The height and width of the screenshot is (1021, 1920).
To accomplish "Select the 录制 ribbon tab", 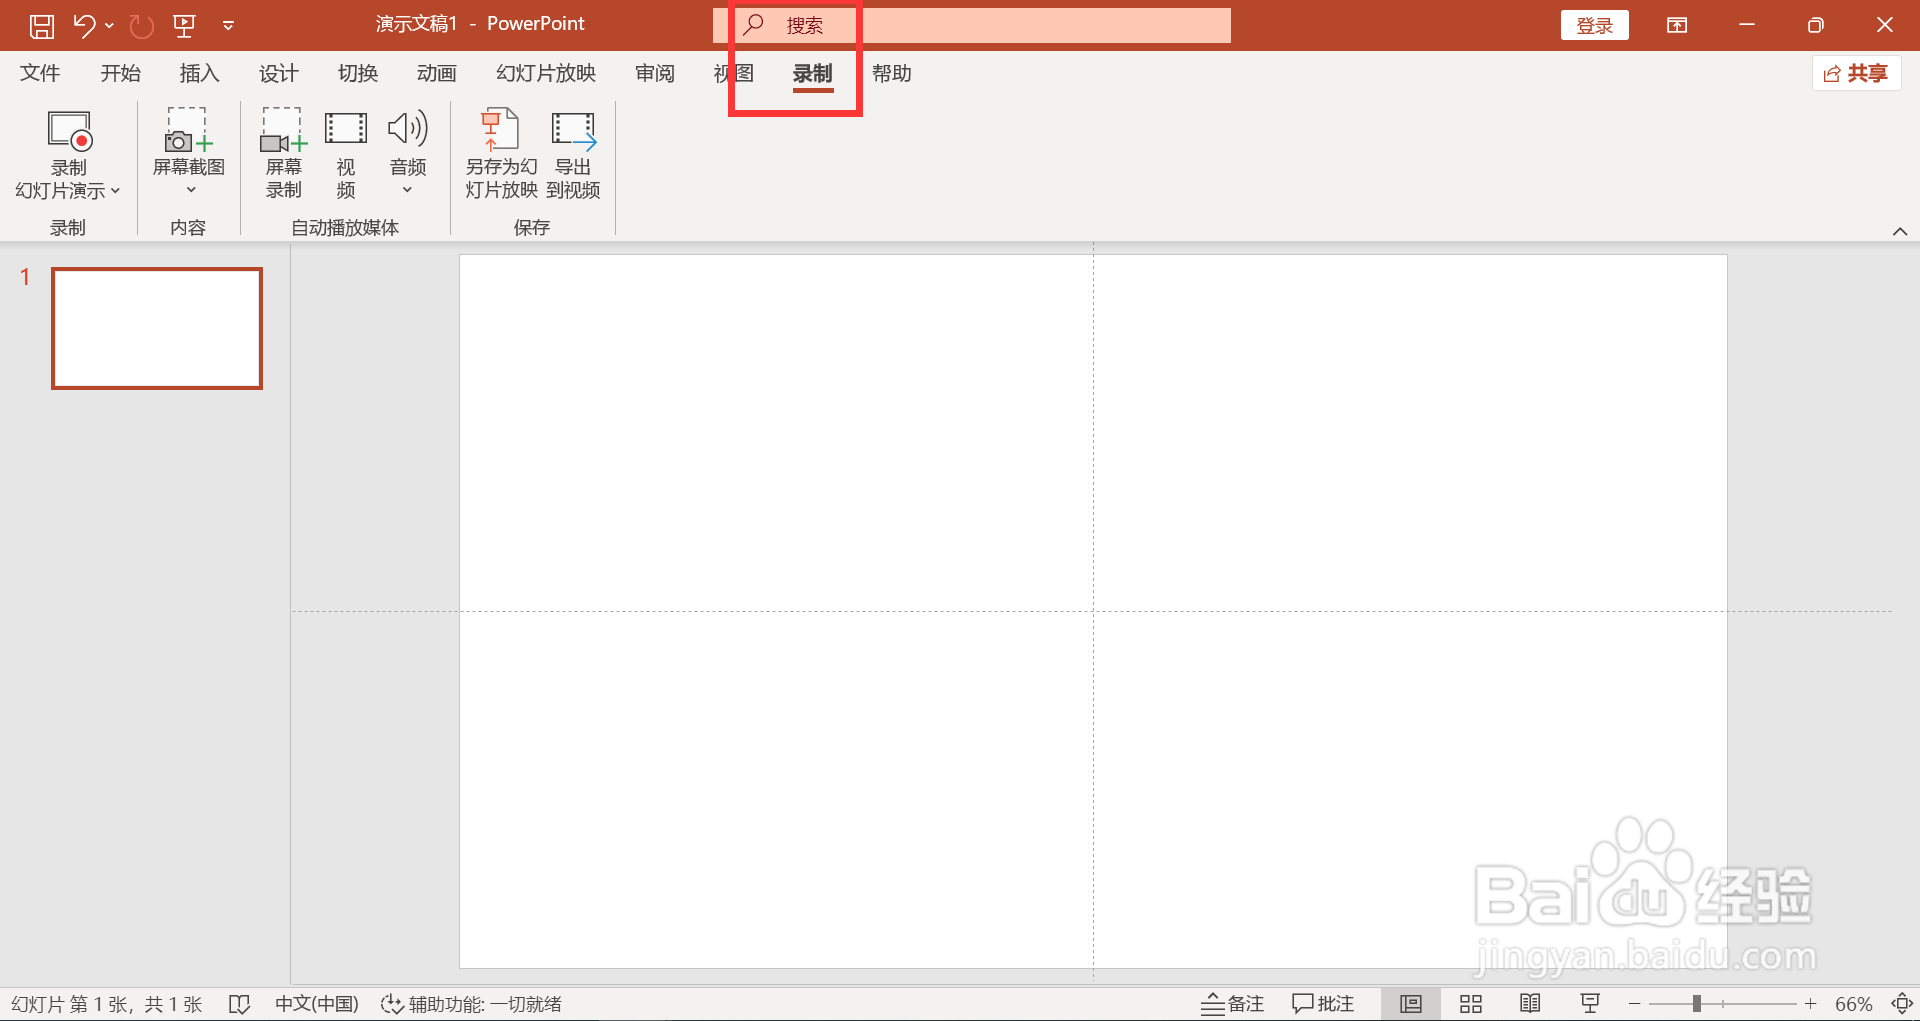I will [812, 73].
